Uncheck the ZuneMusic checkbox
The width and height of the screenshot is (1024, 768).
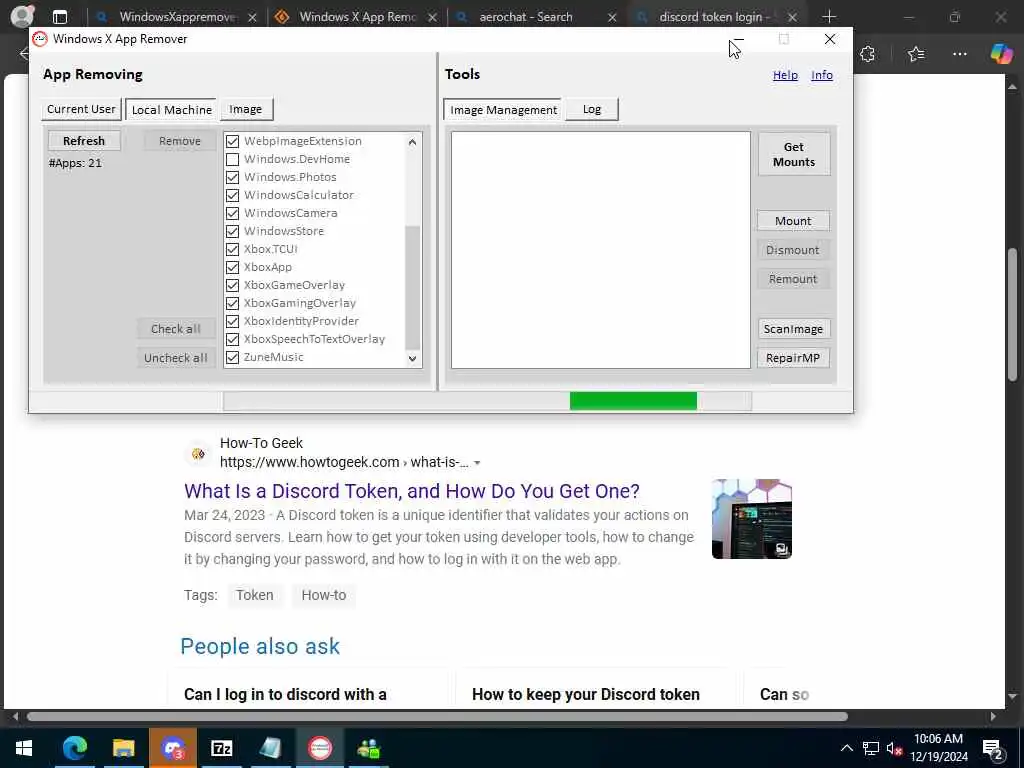click(x=232, y=357)
